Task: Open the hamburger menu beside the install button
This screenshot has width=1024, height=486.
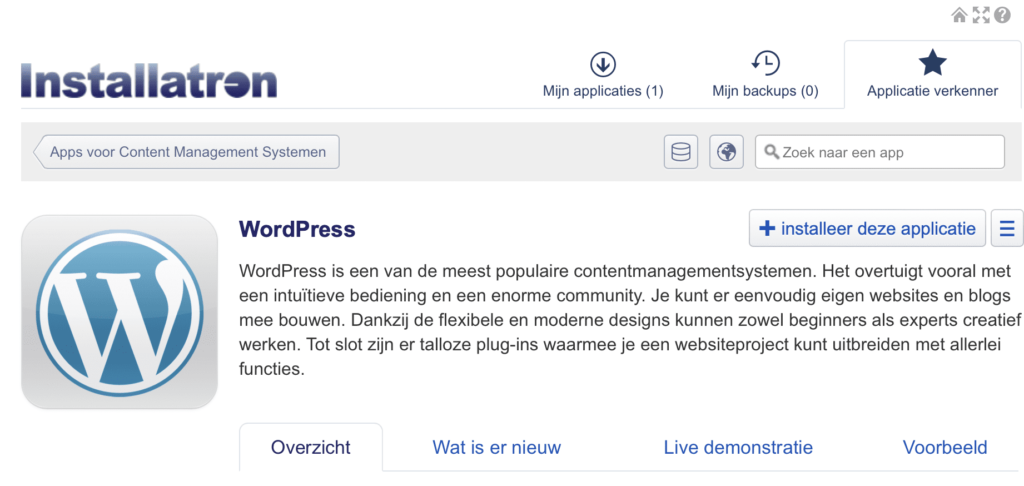Action: coord(1007,228)
